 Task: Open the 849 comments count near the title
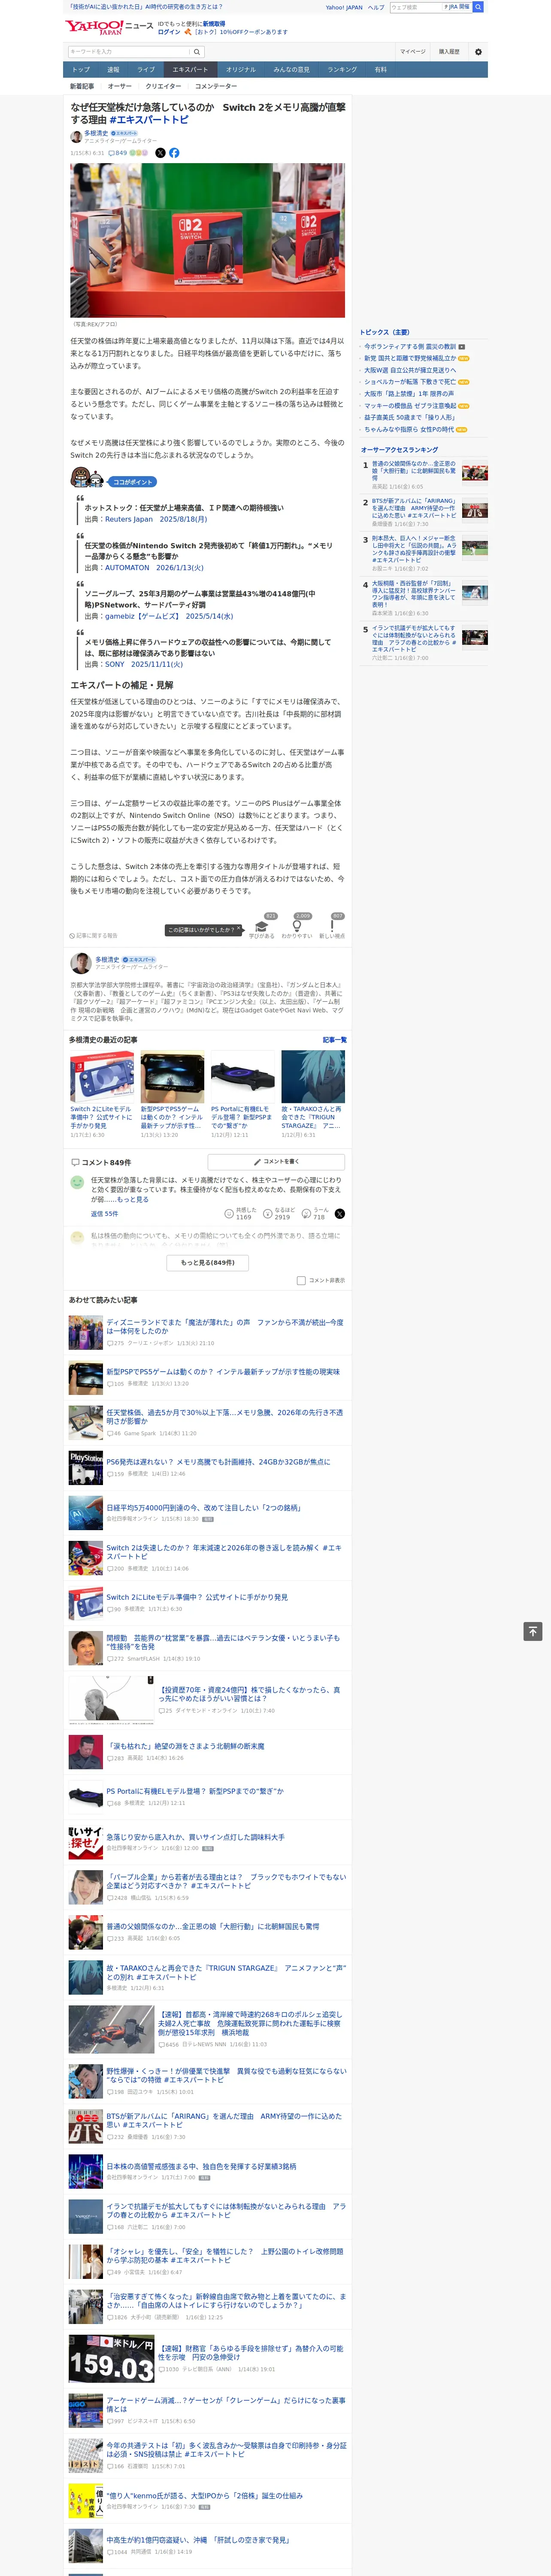[118, 153]
